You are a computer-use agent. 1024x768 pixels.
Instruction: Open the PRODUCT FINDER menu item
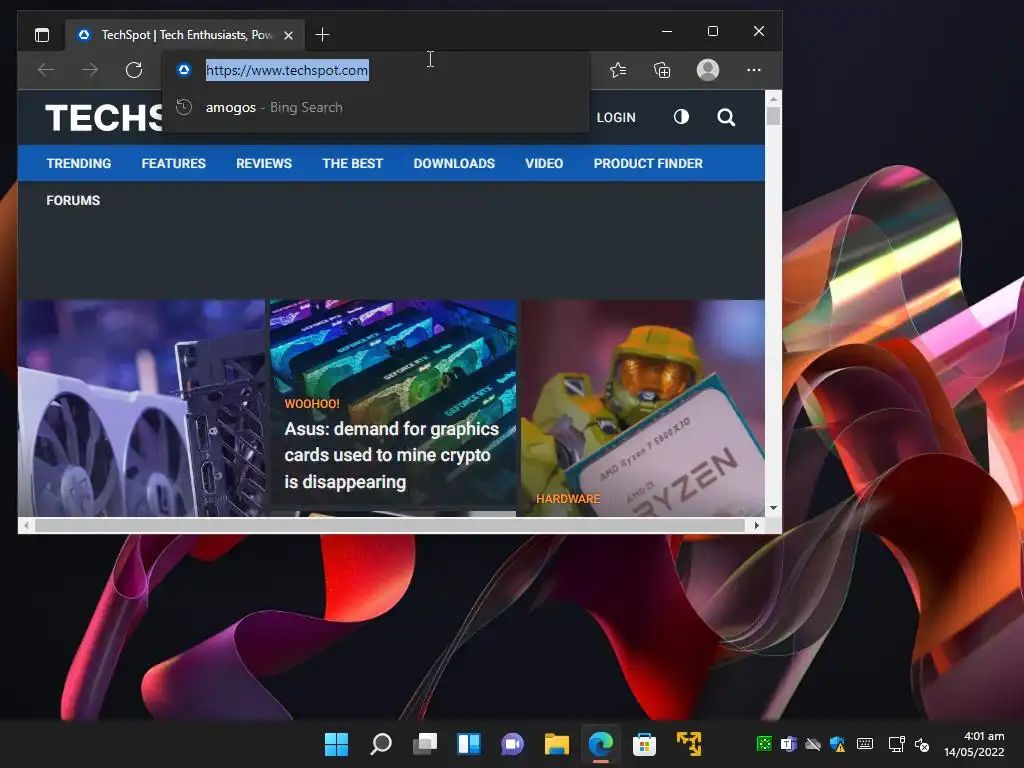point(648,163)
